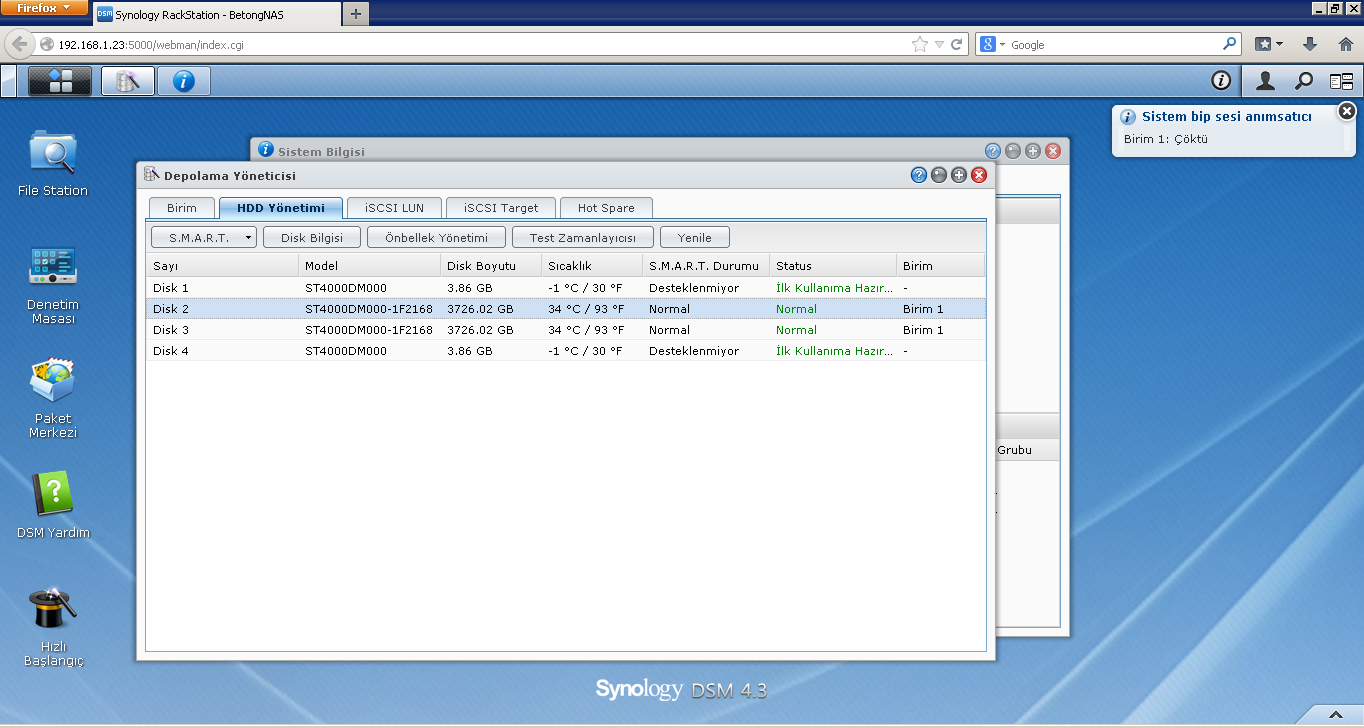This screenshot has width=1364, height=728.
Task: Open the Hot Spare tab
Action: tap(606, 208)
